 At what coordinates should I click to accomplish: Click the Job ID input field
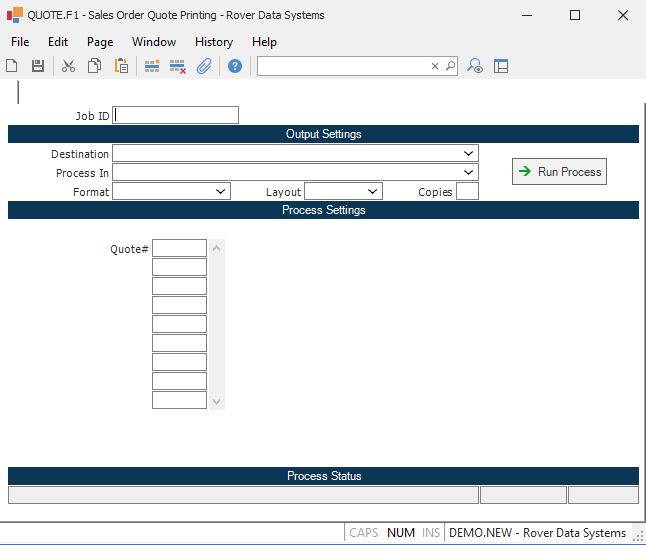point(176,115)
